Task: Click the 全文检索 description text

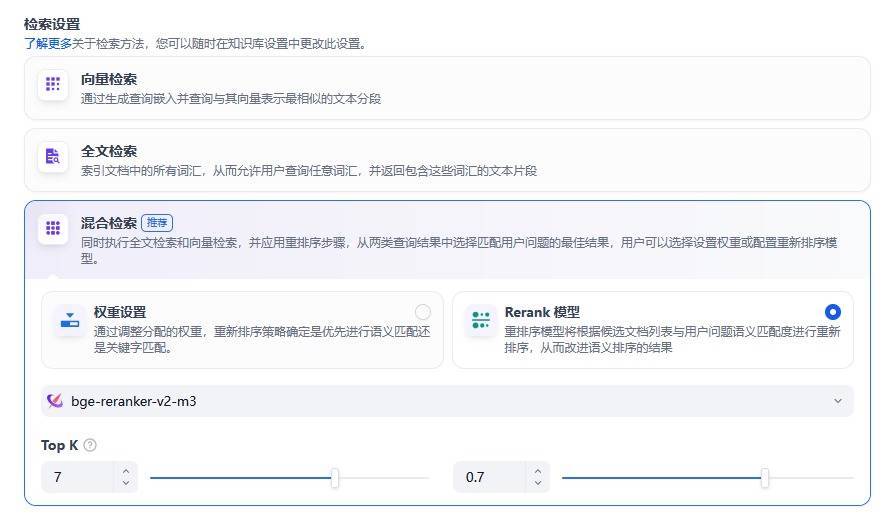Action: point(309,171)
